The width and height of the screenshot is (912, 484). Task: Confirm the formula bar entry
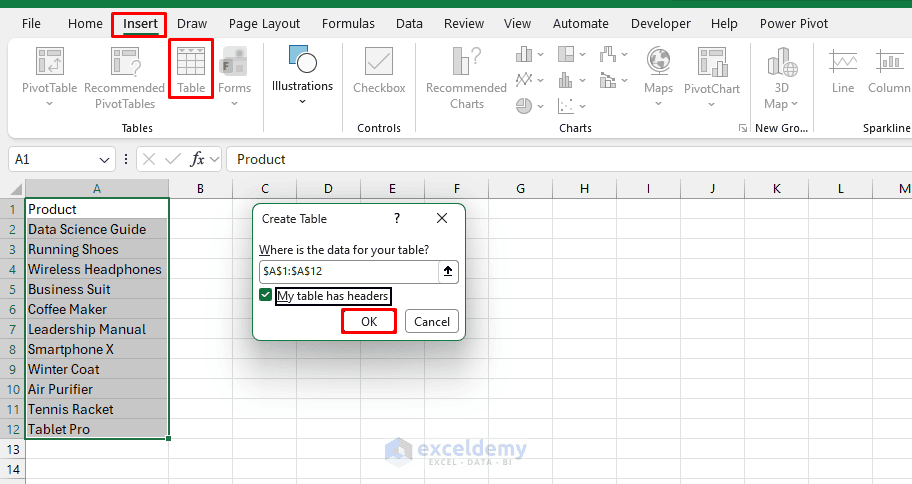[x=173, y=159]
